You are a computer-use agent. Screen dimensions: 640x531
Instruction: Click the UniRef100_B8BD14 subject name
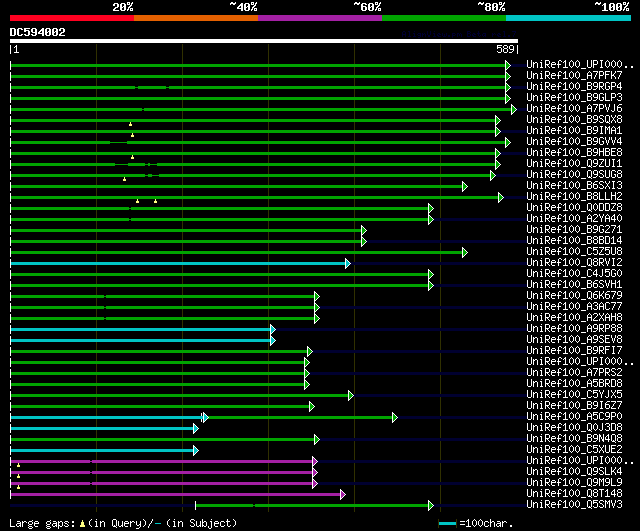574,240
